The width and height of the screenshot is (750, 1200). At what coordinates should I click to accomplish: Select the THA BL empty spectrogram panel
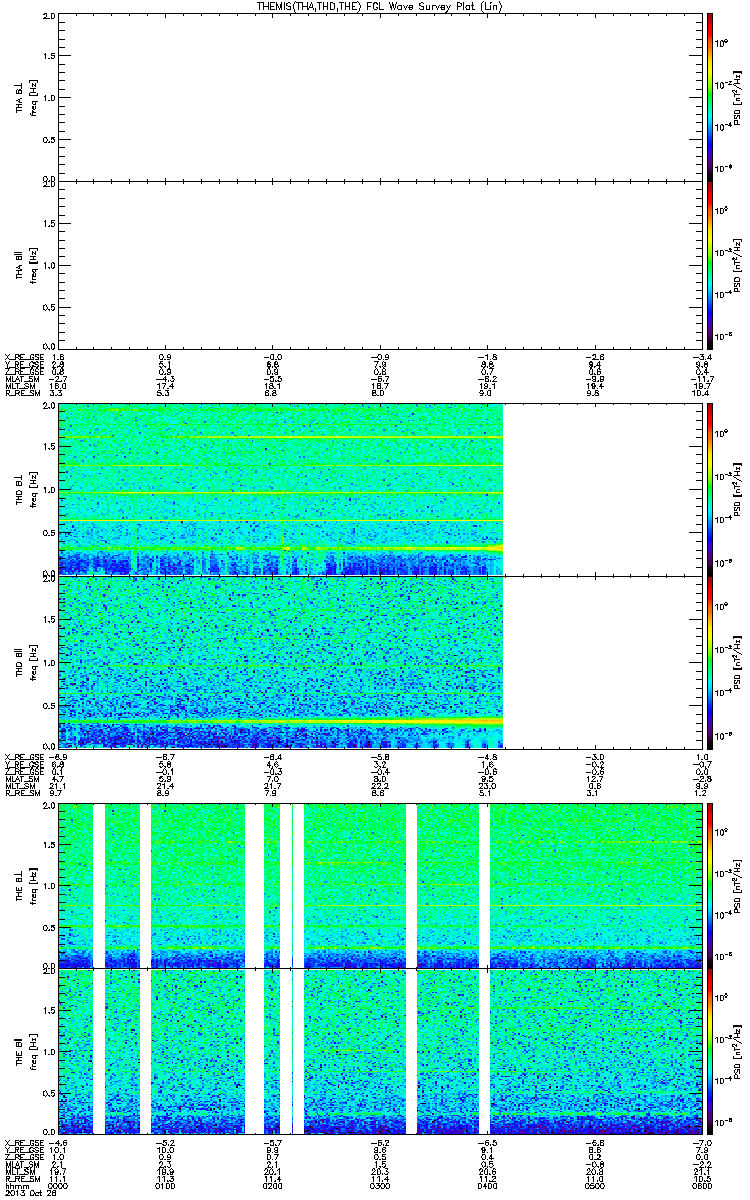[379, 97]
